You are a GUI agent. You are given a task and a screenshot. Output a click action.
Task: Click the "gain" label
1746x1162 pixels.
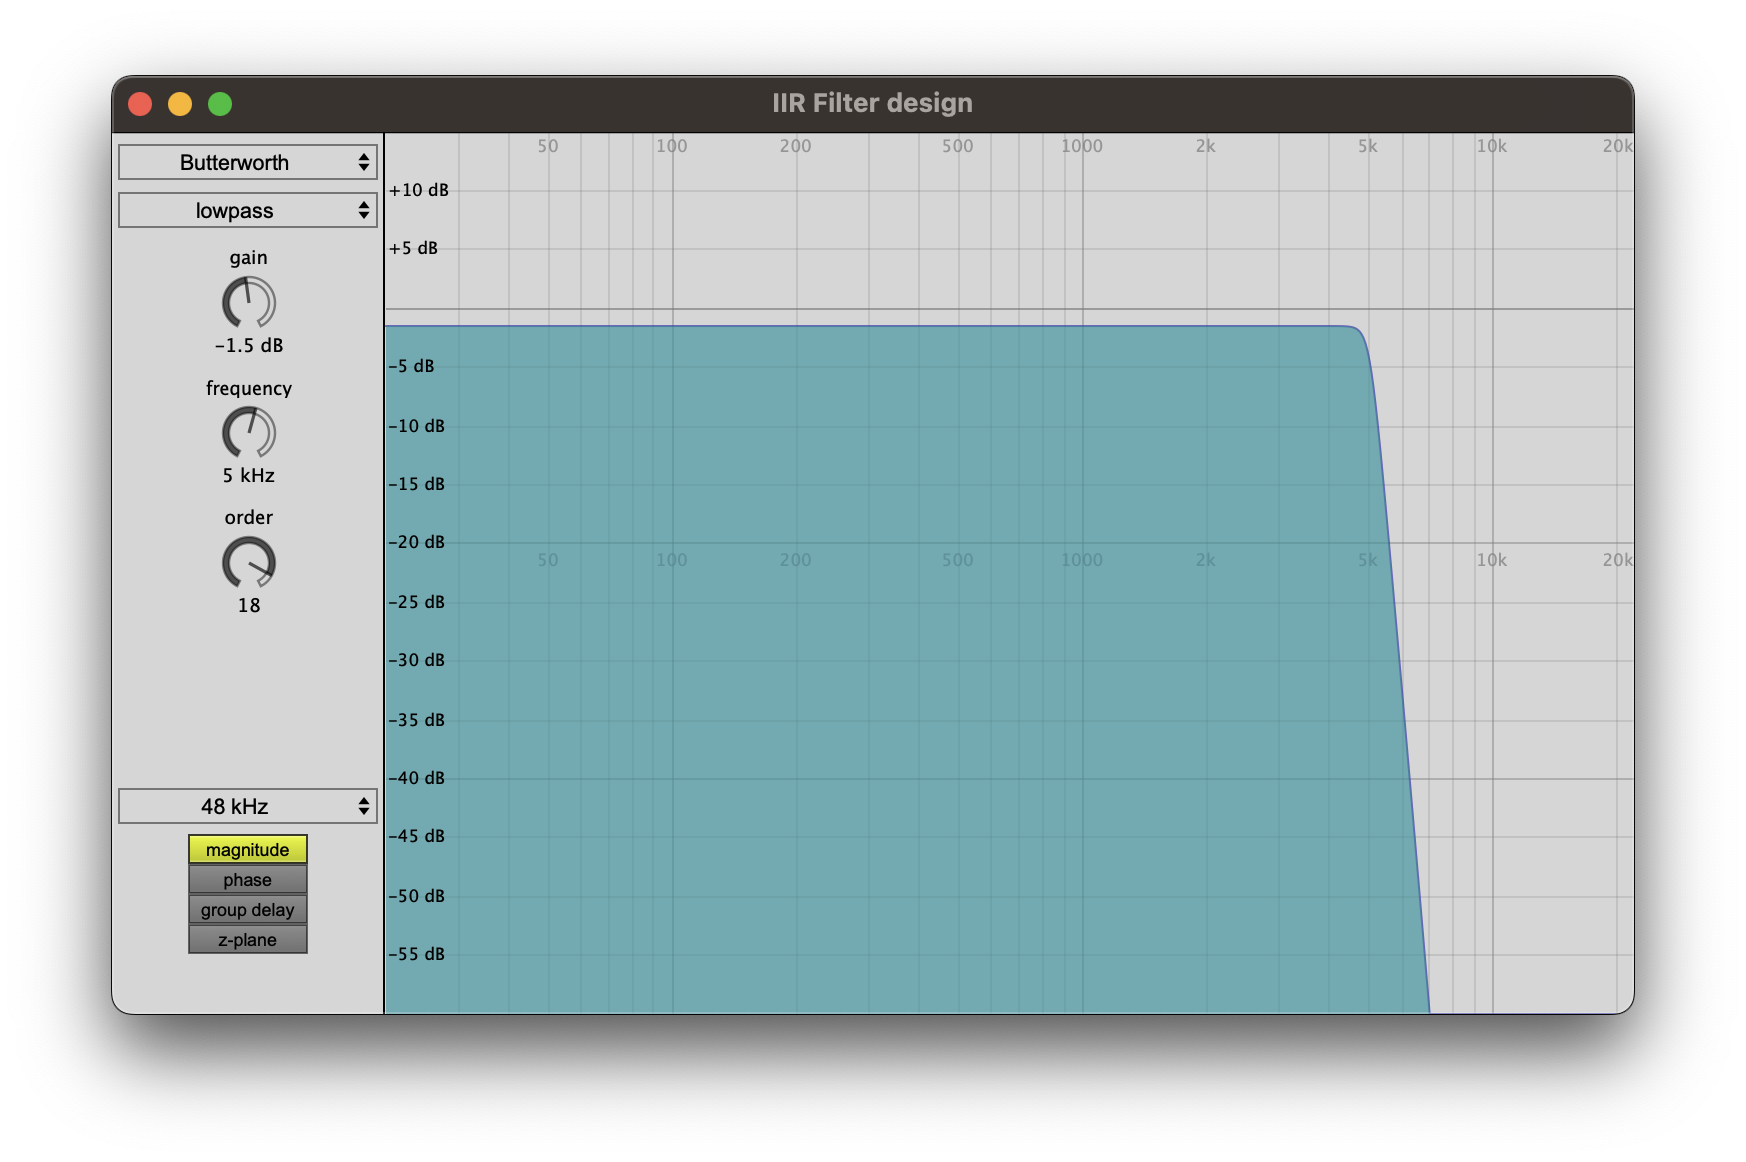point(249,258)
